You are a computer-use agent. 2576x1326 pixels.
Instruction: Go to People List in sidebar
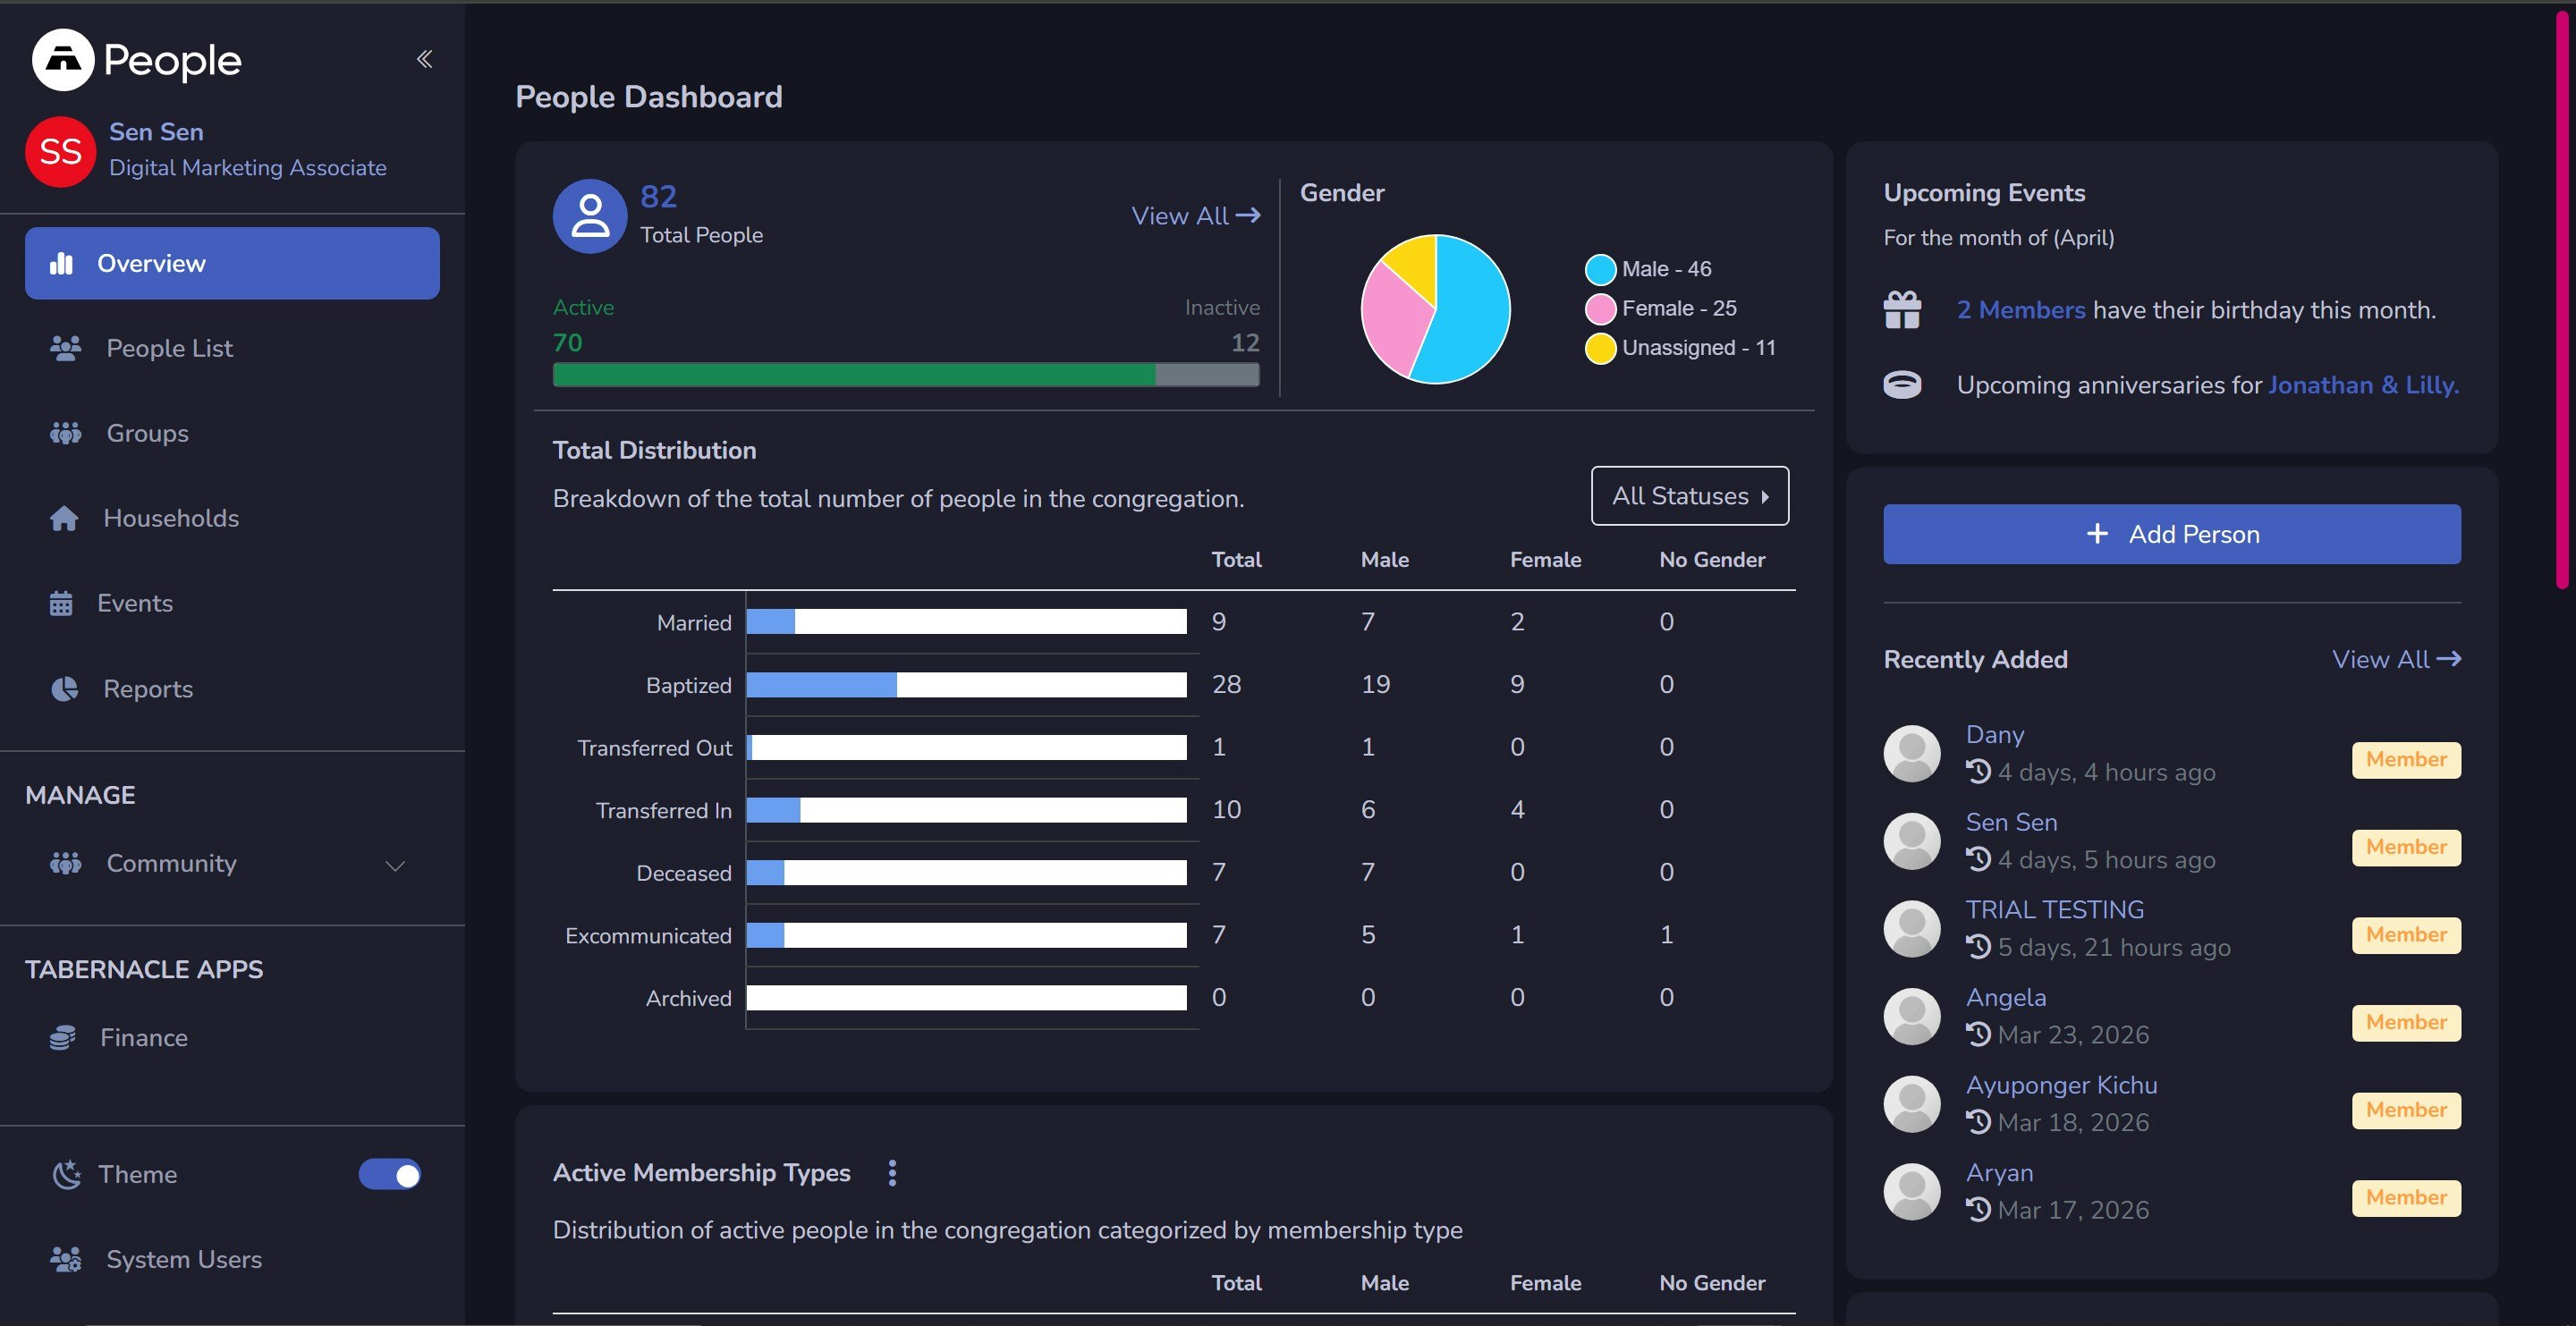pyautogui.click(x=169, y=348)
